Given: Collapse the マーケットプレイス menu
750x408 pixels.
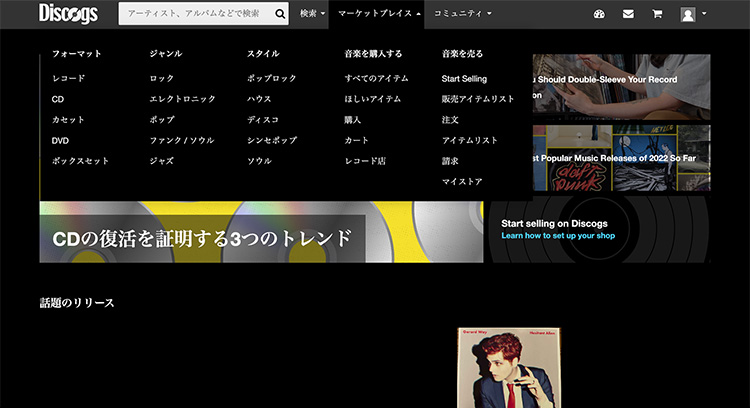Looking at the screenshot, I should coord(379,14).
